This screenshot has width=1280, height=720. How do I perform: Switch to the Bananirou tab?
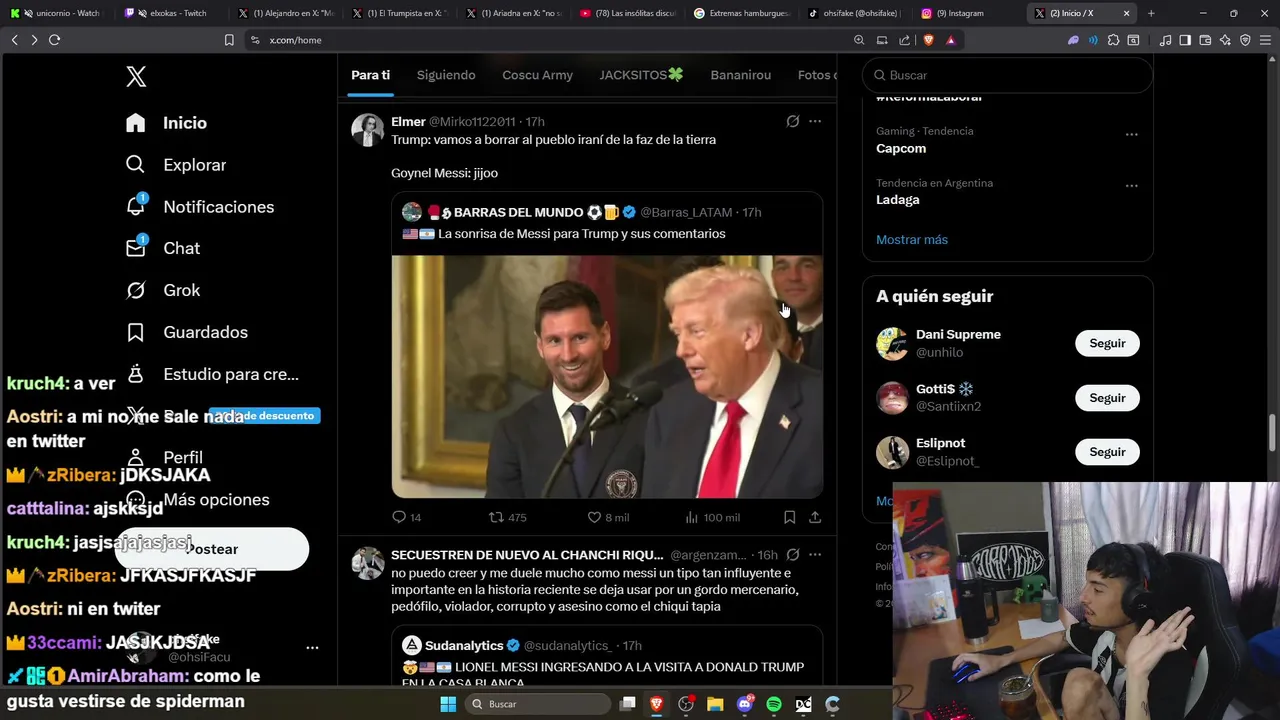point(741,75)
